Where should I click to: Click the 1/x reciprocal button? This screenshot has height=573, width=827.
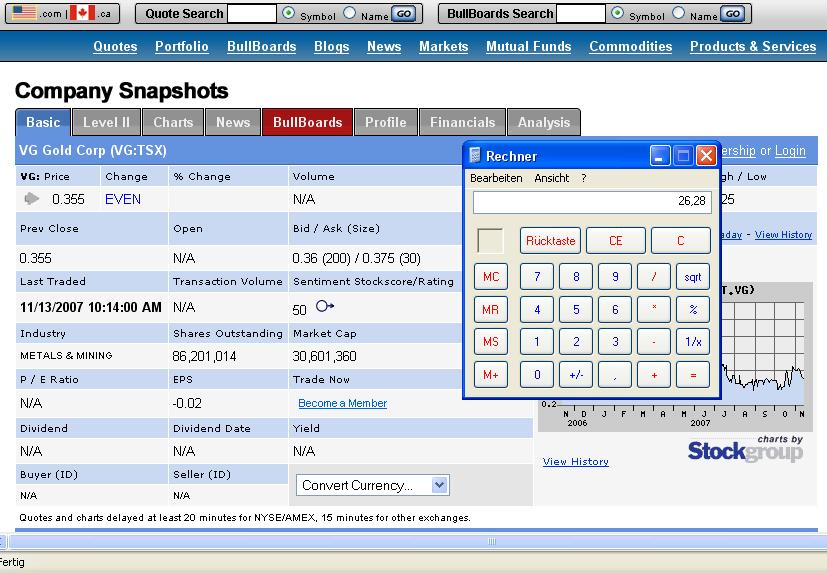coord(693,341)
